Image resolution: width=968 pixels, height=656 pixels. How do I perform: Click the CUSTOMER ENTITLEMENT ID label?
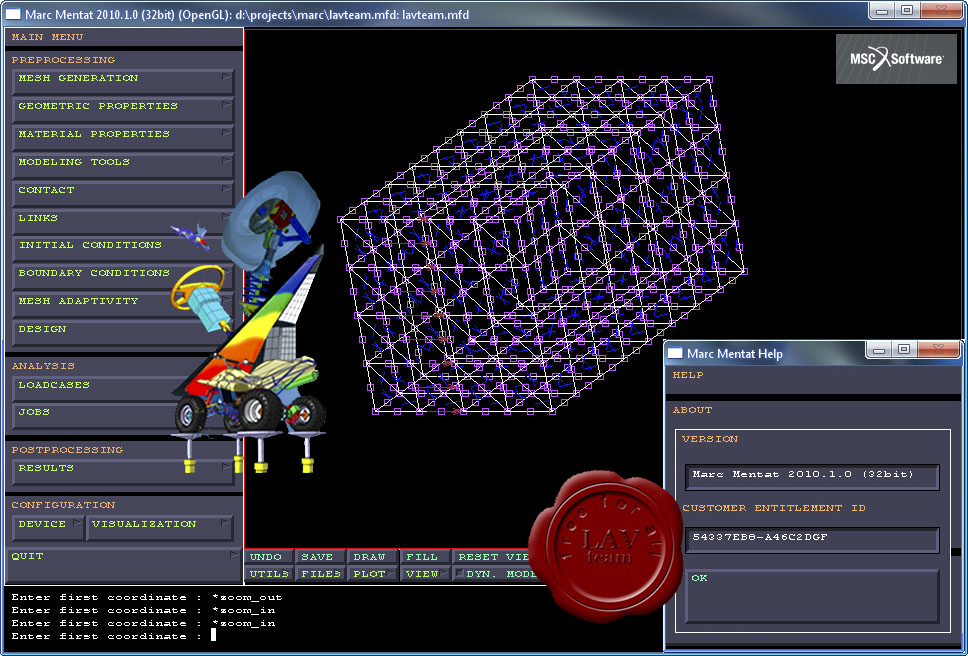[x=774, y=508]
